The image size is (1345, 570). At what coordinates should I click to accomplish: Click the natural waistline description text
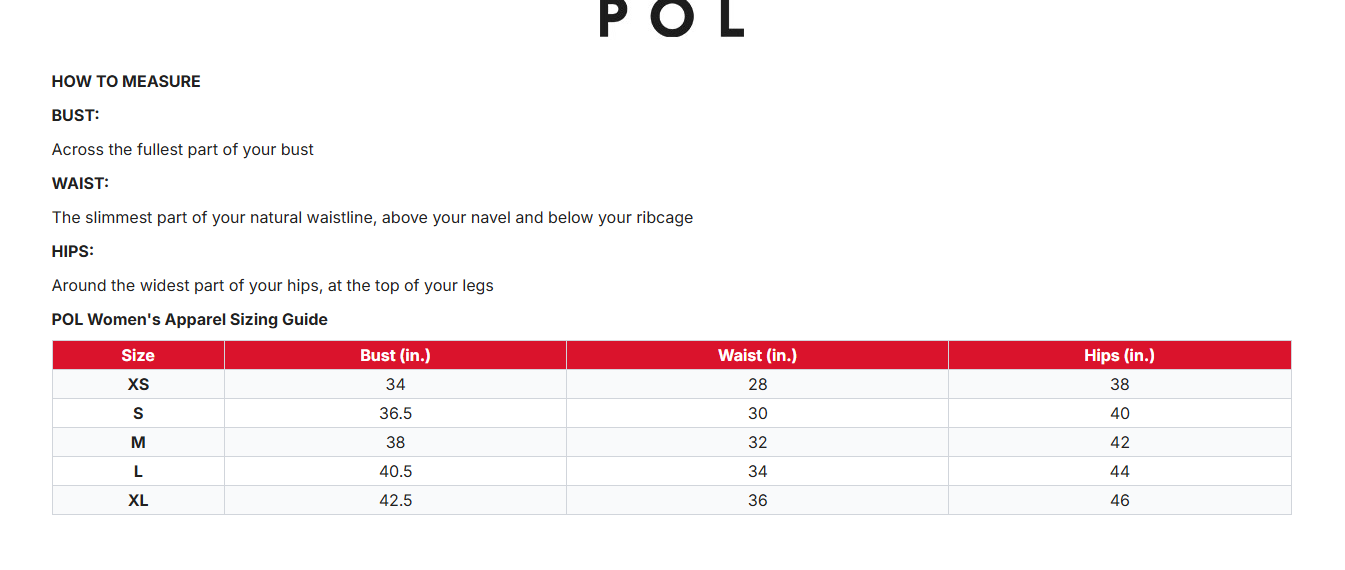point(372,218)
